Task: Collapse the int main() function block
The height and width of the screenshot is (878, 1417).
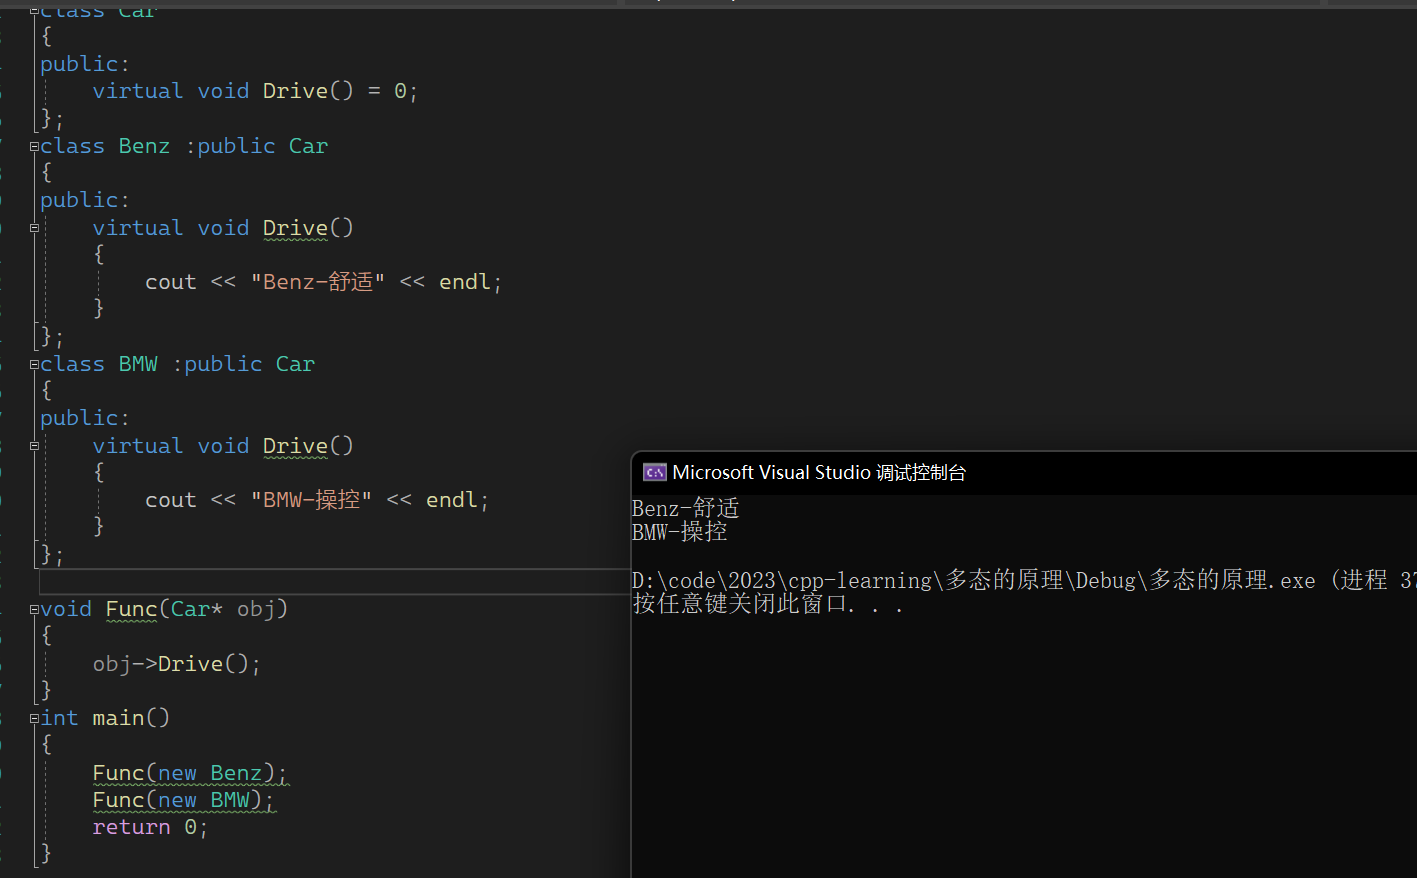Action: pos(34,718)
